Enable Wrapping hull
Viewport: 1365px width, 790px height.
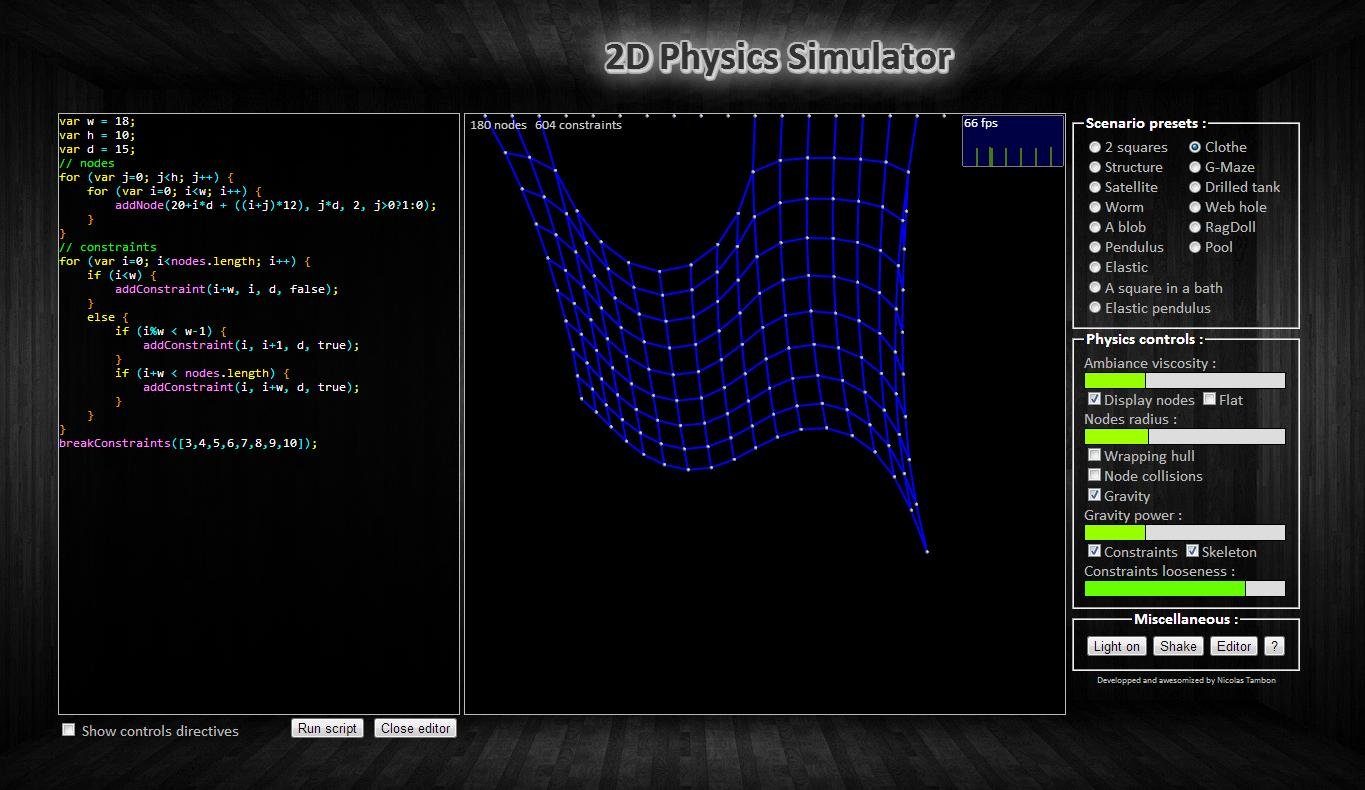click(x=1094, y=454)
